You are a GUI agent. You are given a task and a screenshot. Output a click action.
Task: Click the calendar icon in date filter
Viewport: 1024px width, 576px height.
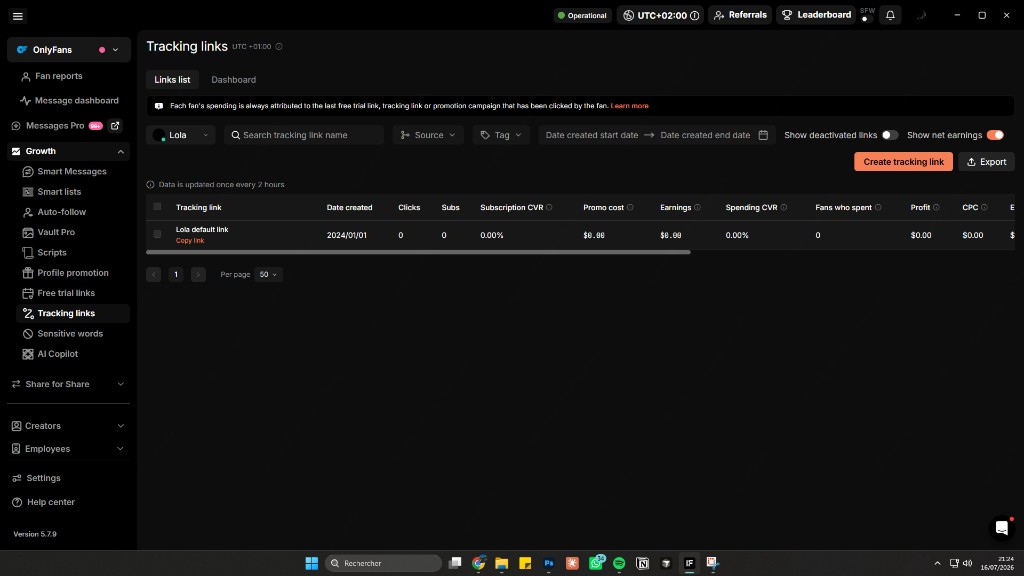pyautogui.click(x=763, y=135)
